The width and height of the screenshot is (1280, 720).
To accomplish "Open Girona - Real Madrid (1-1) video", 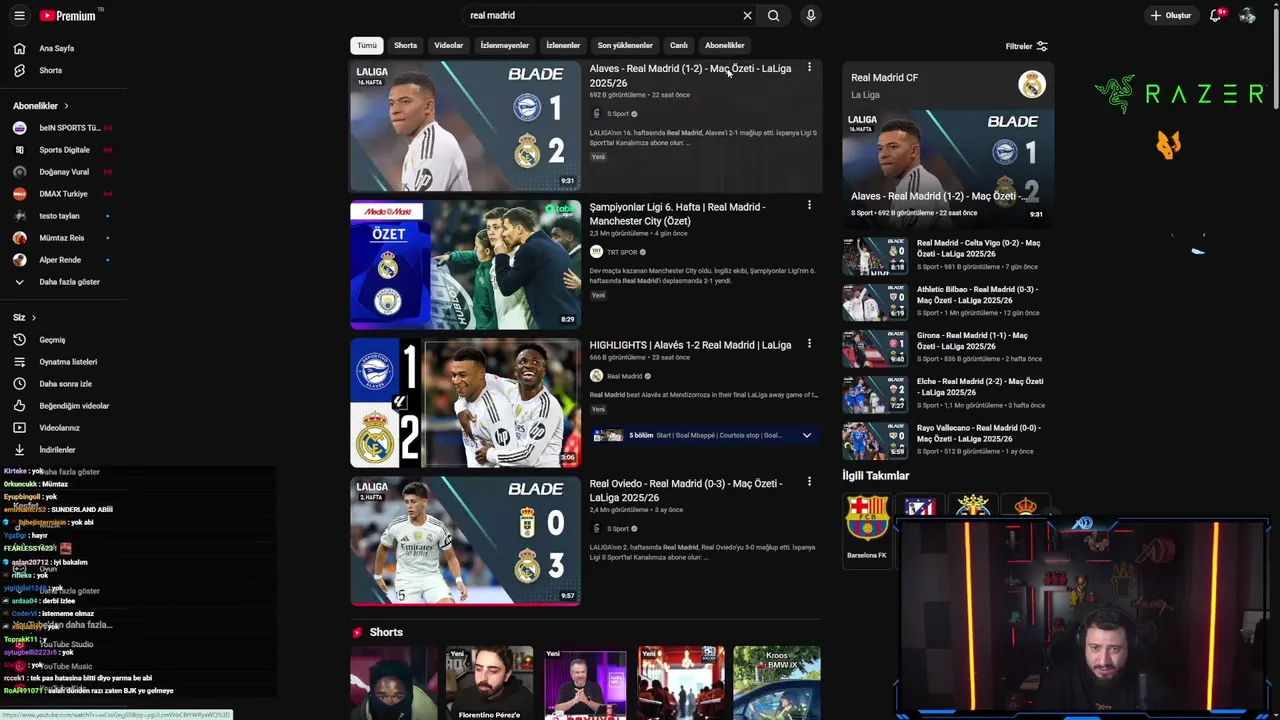I will [x=946, y=347].
